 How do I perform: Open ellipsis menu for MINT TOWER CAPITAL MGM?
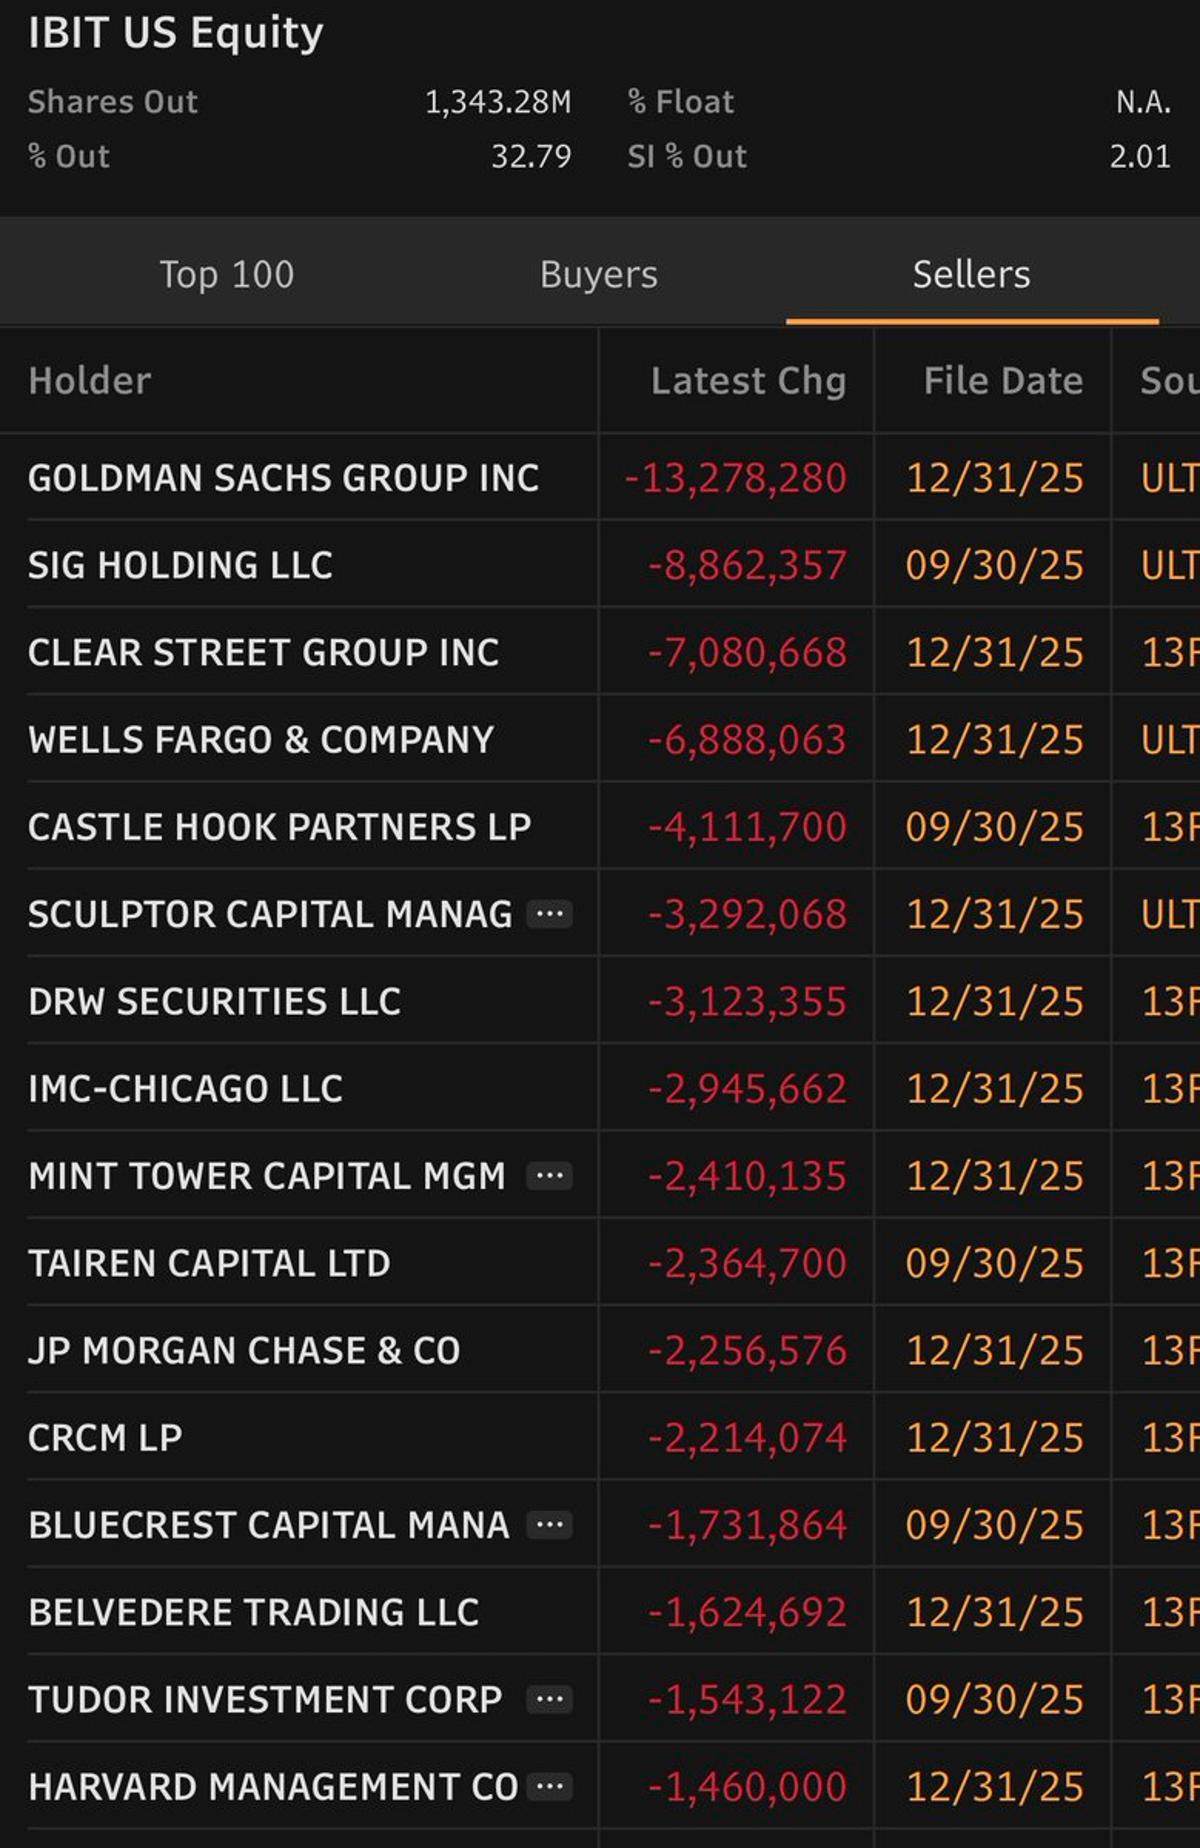(x=550, y=1176)
